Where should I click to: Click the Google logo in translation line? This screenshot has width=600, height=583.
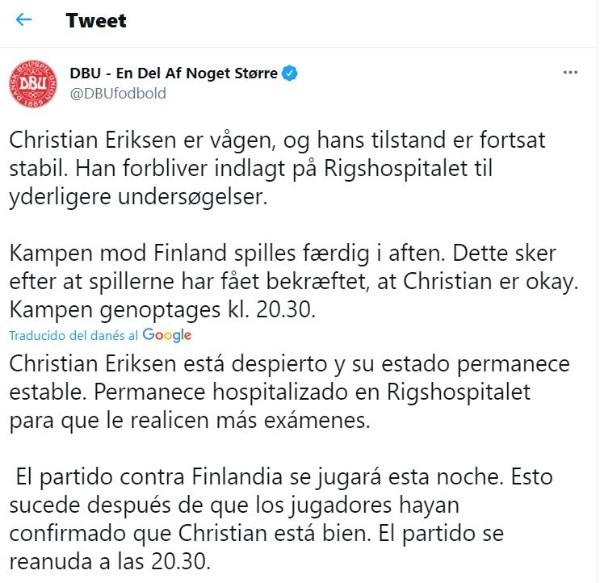click(x=167, y=335)
